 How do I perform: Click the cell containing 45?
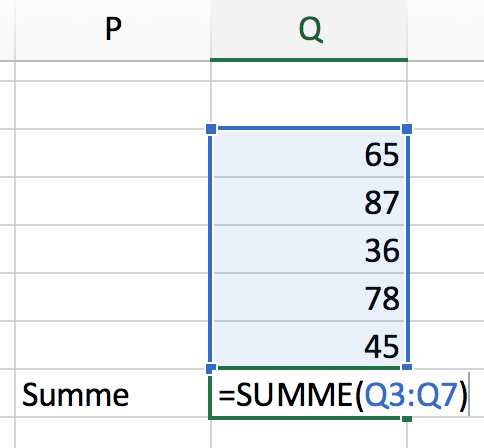[x=309, y=345]
